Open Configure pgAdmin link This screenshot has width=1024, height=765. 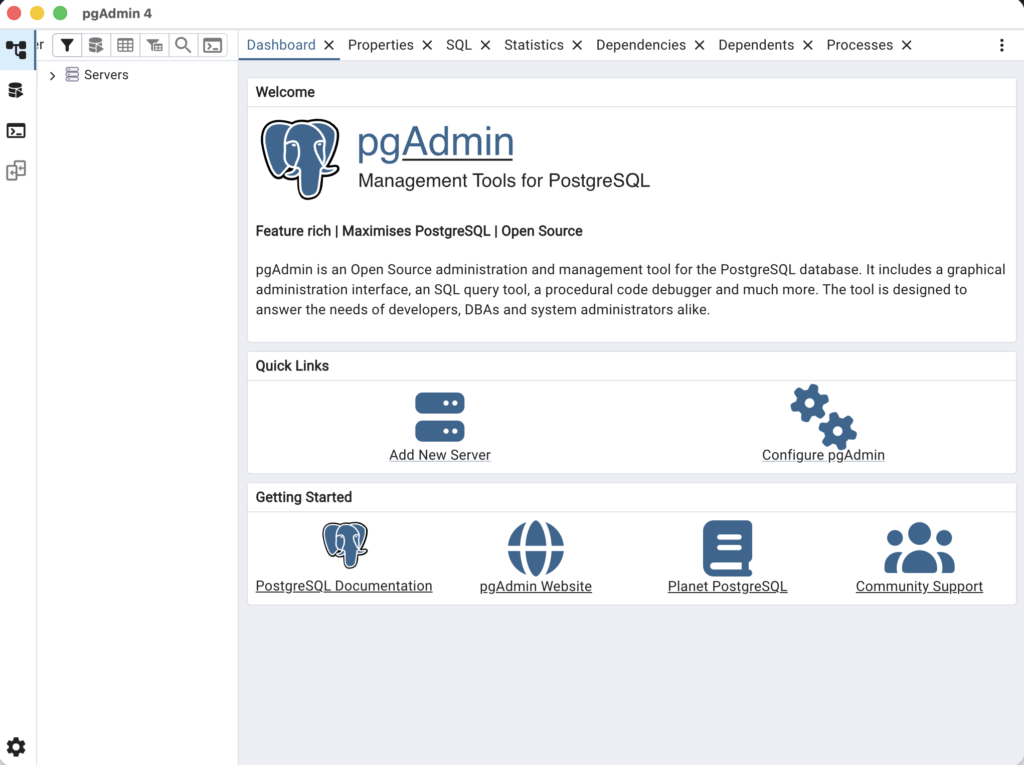tap(823, 455)
